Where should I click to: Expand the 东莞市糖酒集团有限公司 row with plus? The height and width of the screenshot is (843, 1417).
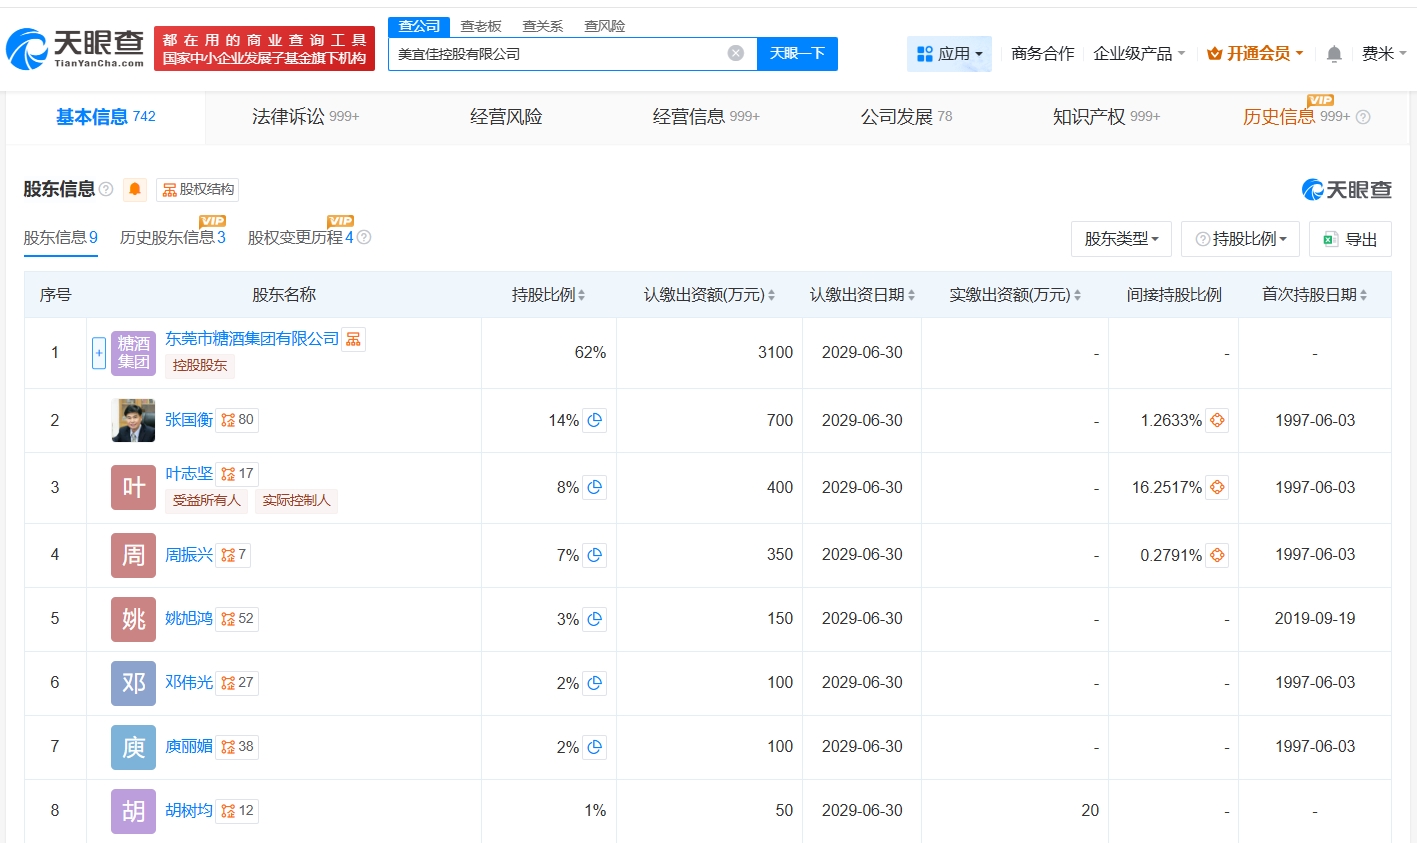coord(99,353)
